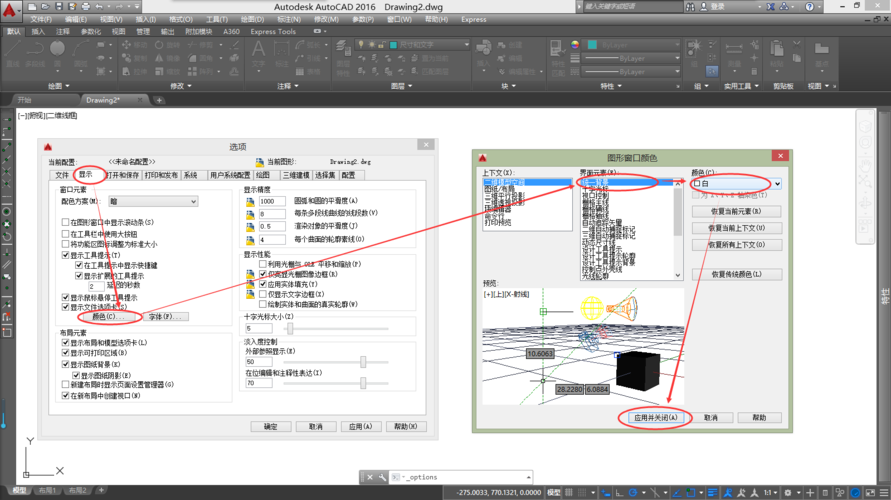Click the workspace switching gear in status bar
Screen dimensions: 891x500
pyautogui.click(x=788, y=493)
